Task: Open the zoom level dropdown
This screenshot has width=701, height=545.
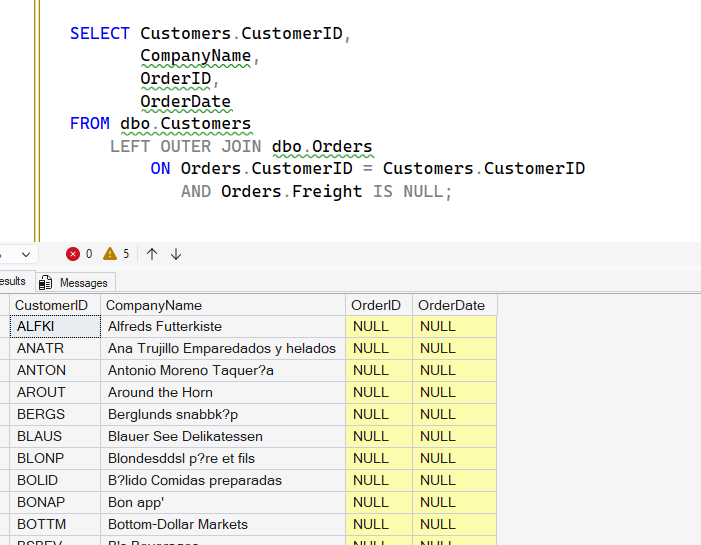Action: 25,254
